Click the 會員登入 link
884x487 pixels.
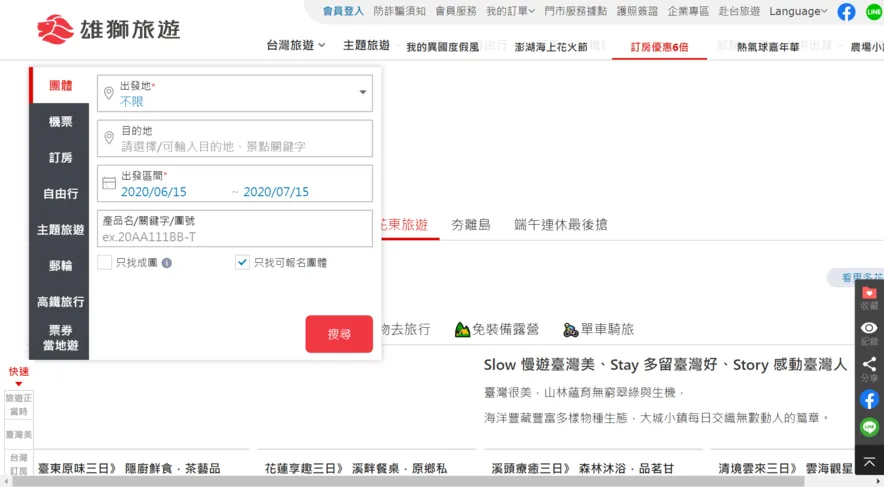click(343, 12)
